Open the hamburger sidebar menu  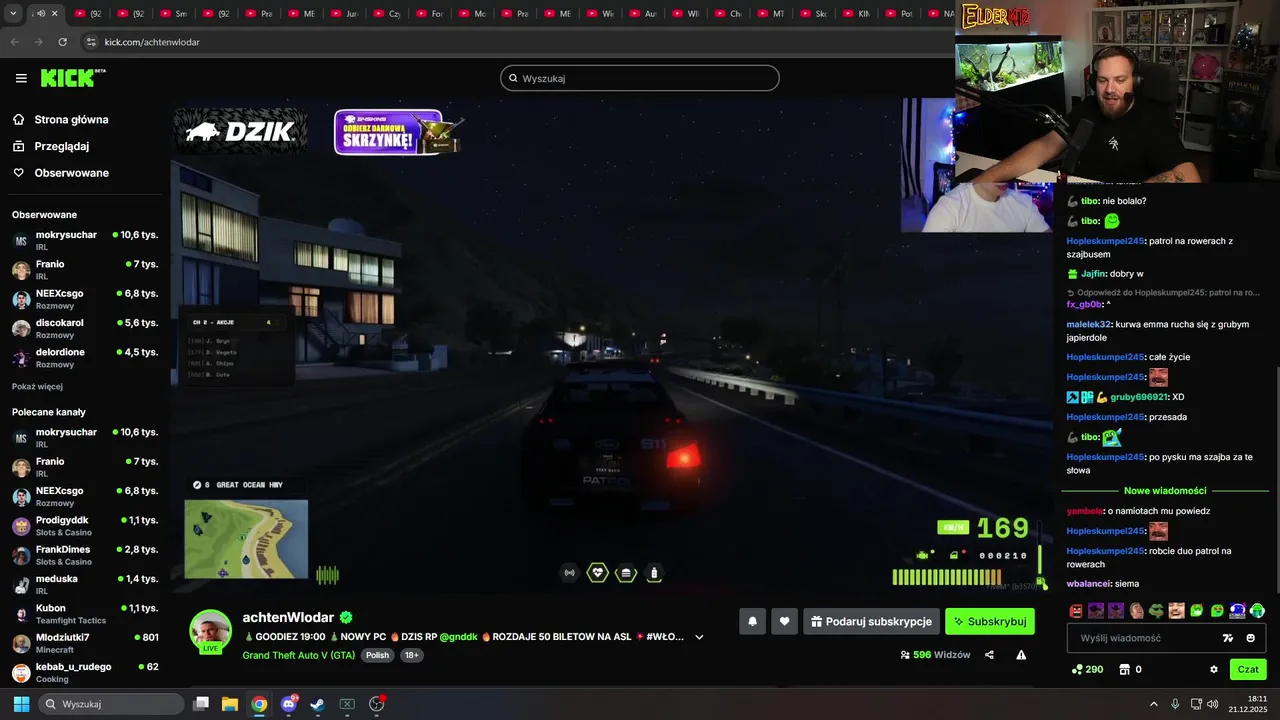pos(21,78)
